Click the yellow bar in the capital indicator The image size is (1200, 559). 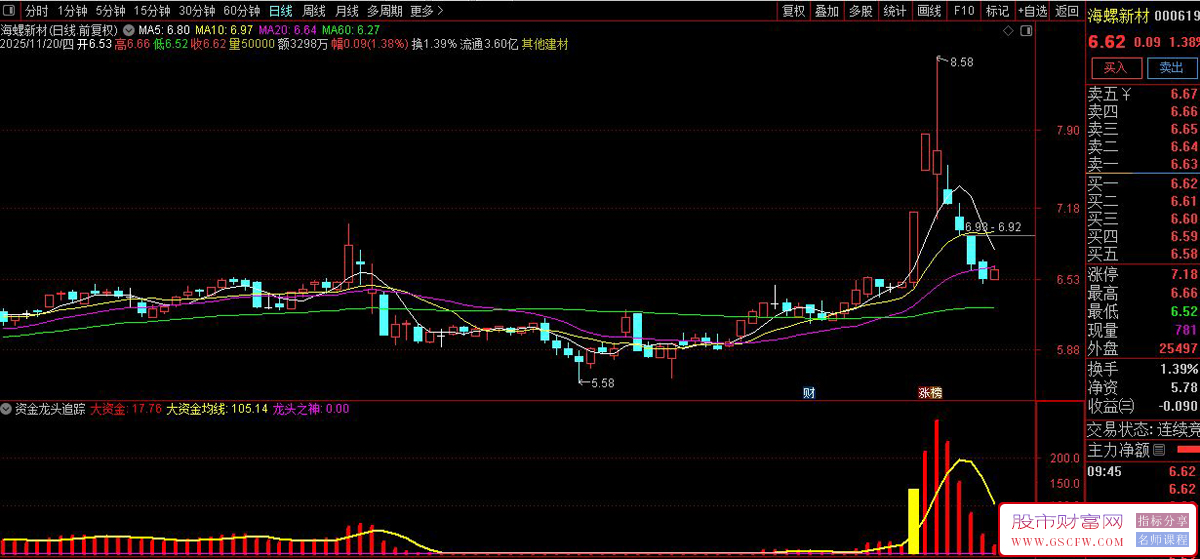(913, 520)
